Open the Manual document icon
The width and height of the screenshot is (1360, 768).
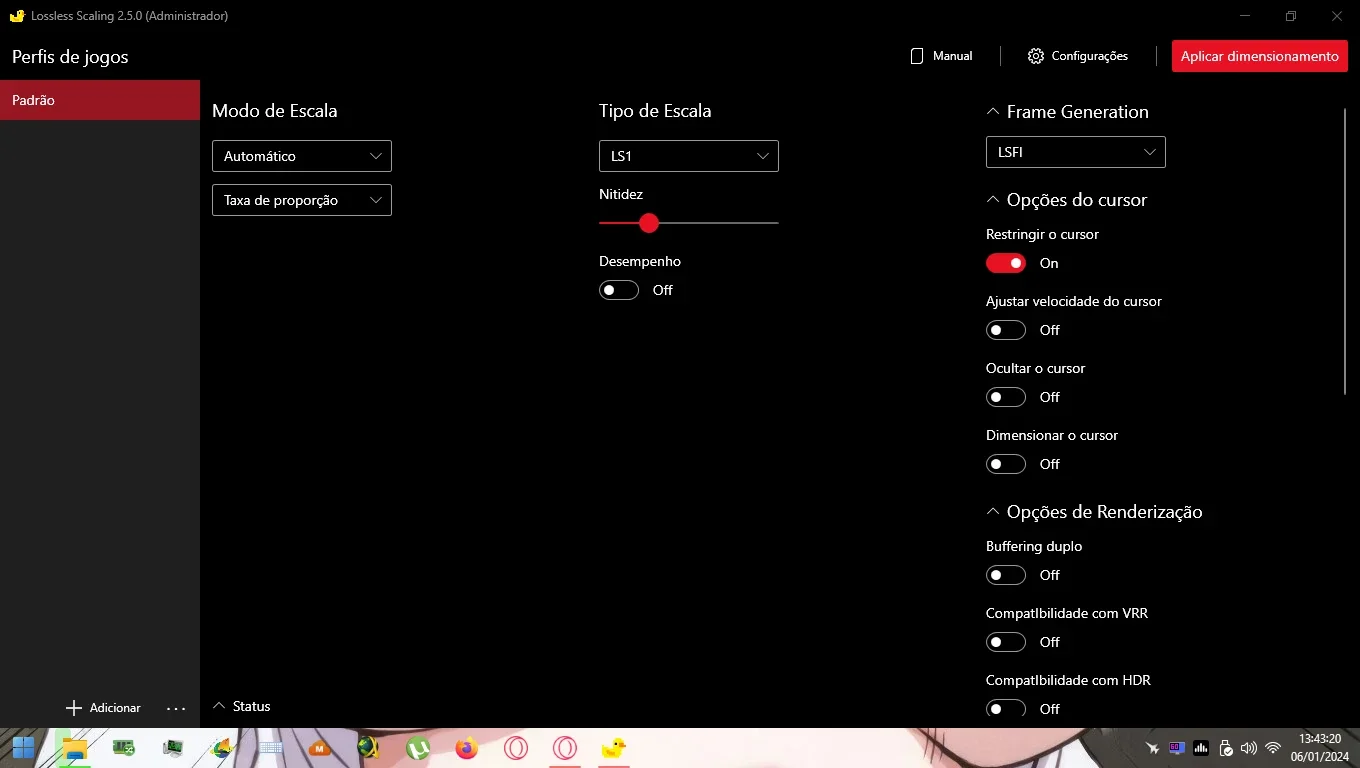[917, 56]
